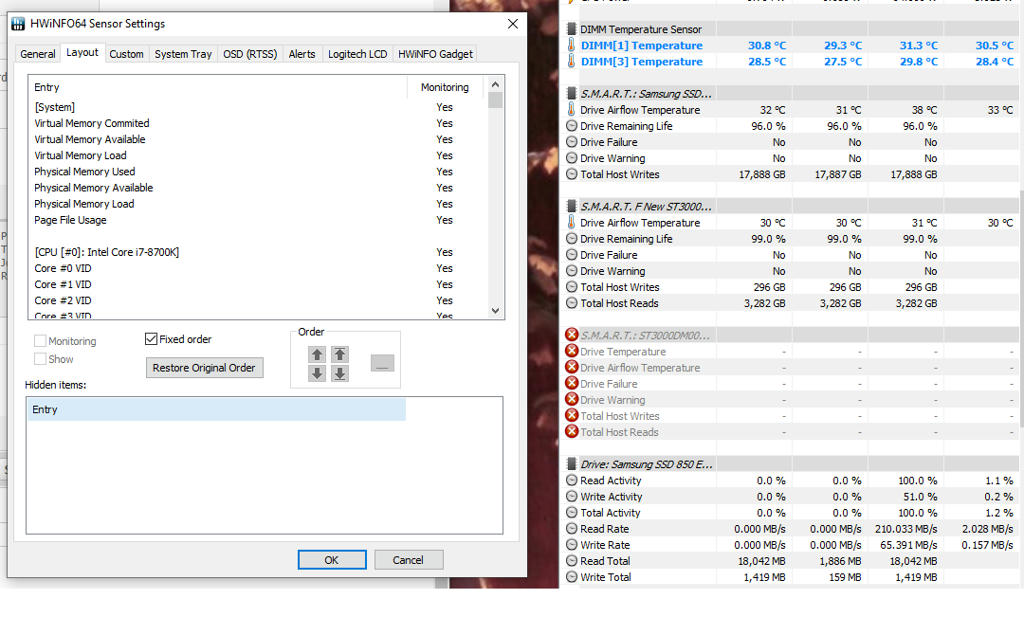The height and width of the screenshot is (635, 1024).
Task: Toggle the Fixed order checkbox
Action: click(x=151, y=339)
